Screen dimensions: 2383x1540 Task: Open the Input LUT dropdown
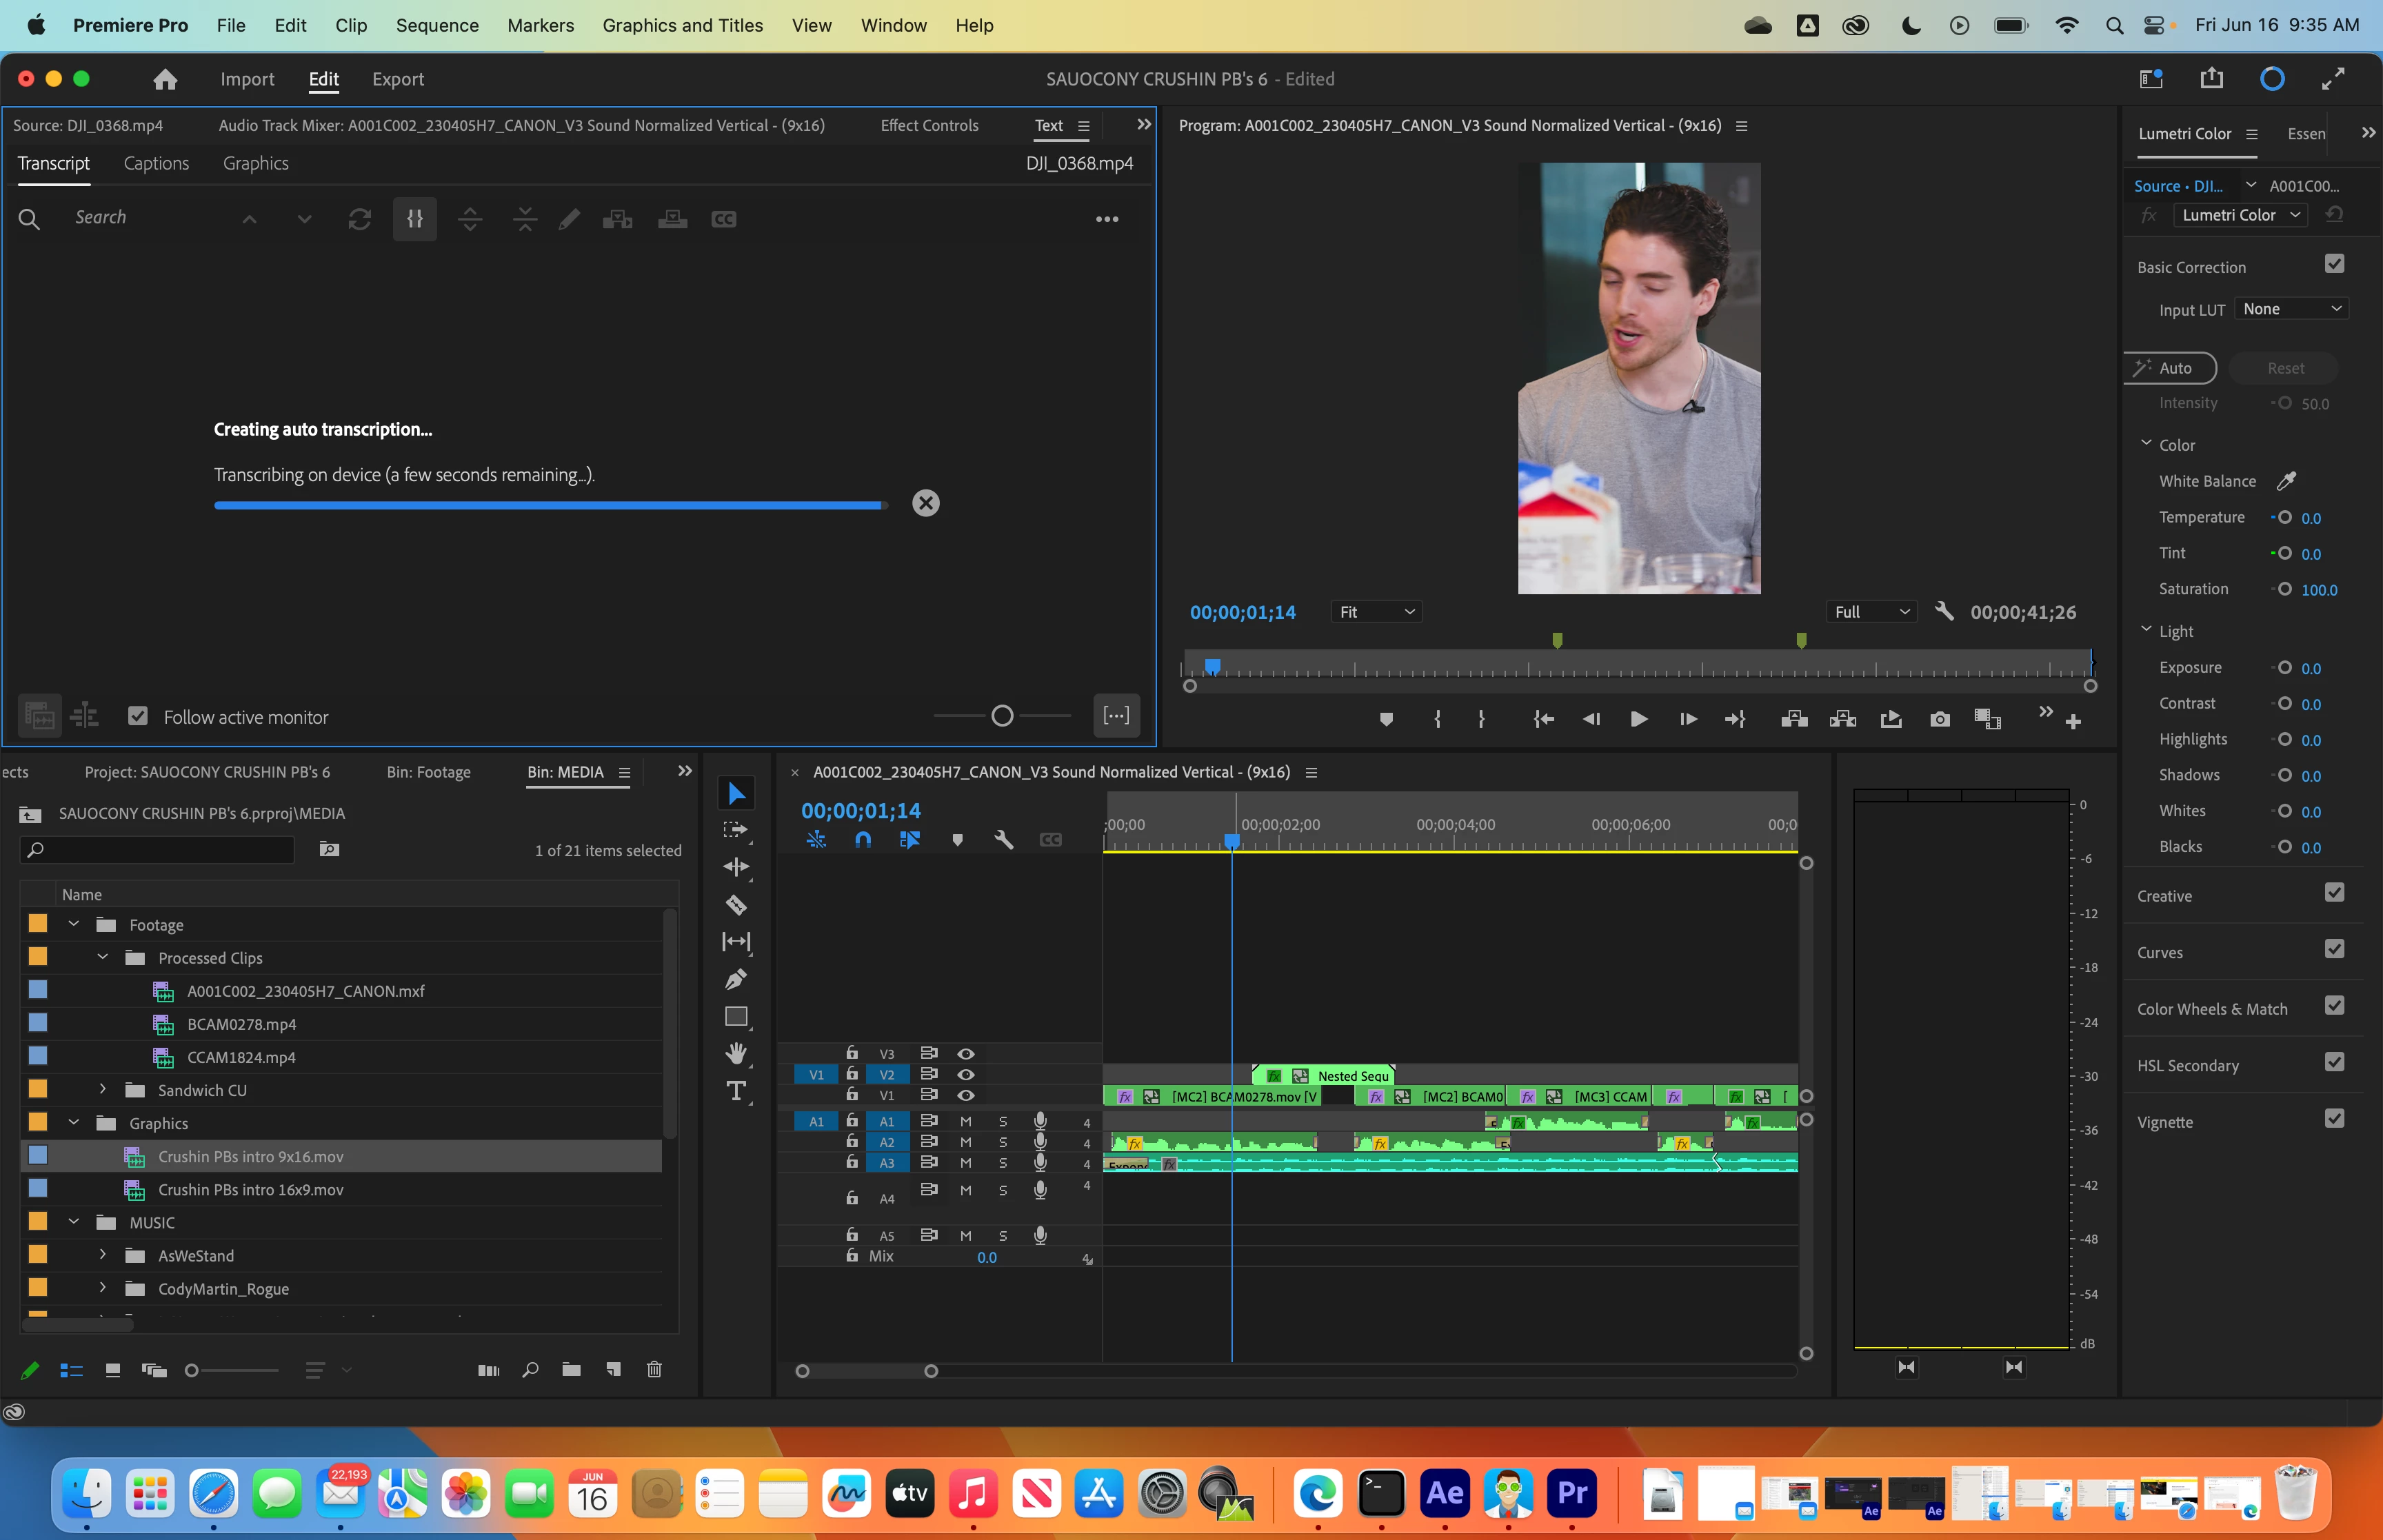point(2290,309)
